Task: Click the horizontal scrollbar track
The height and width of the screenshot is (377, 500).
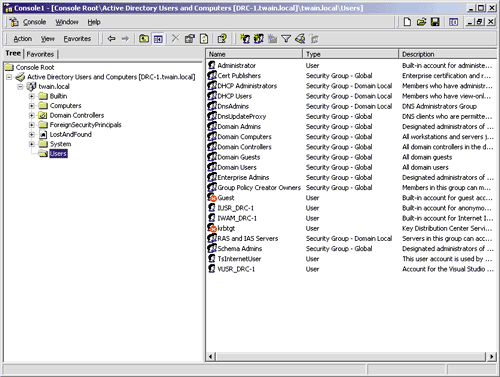Action: pyautogui.click(x=351, y=356)
